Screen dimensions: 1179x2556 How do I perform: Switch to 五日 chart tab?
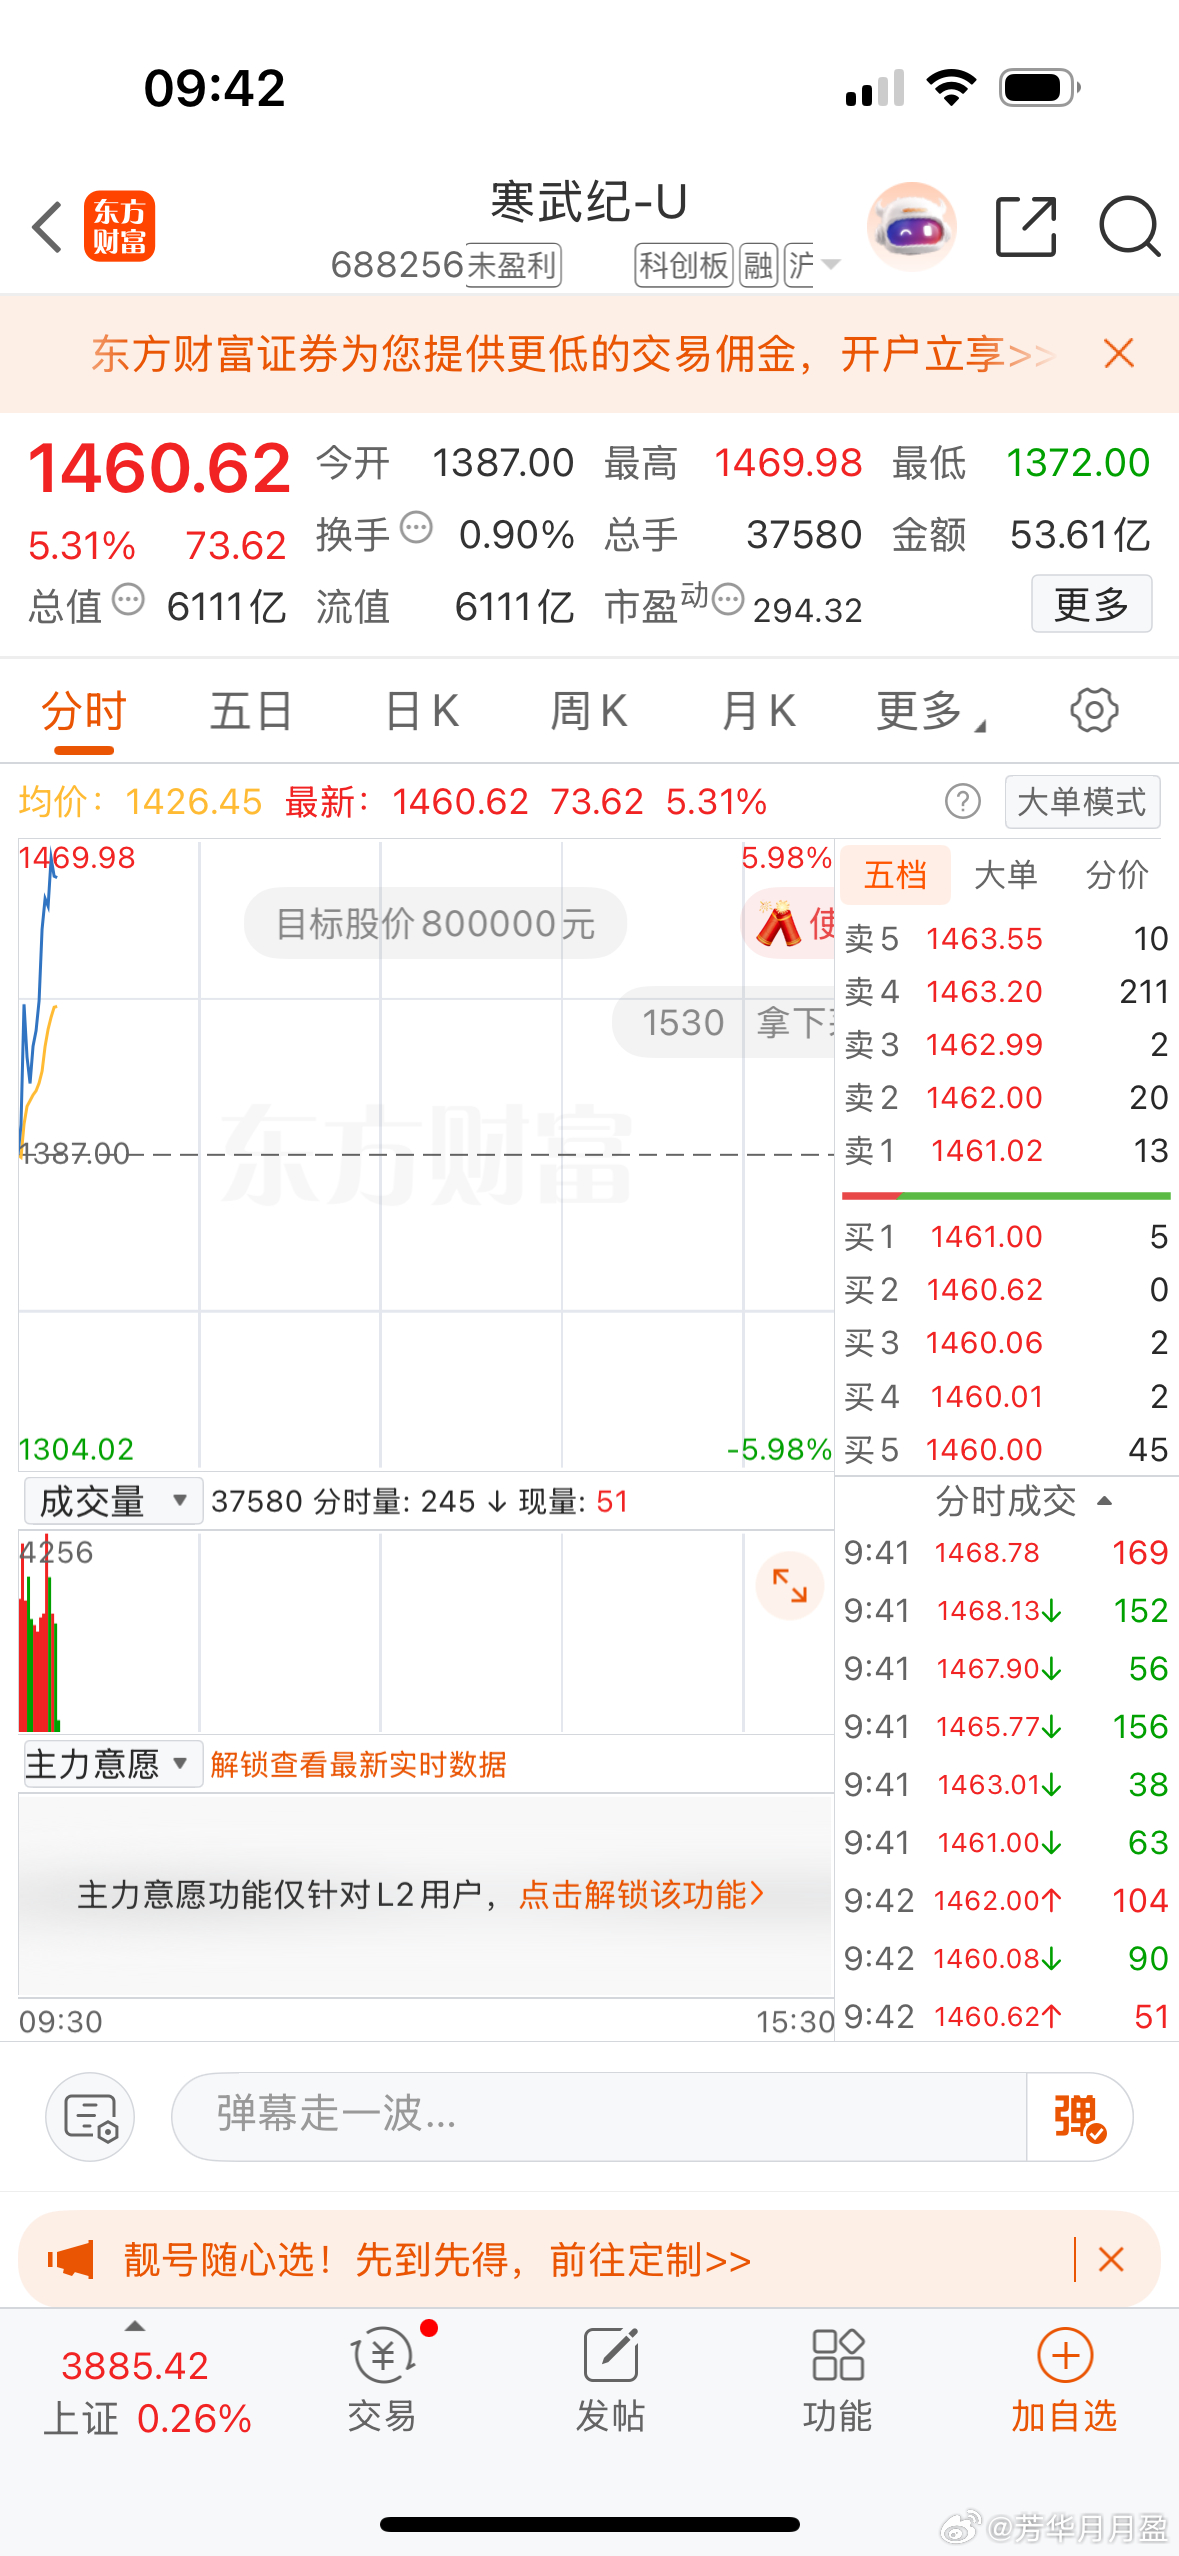pyautogui.click(x=250, y=712)
